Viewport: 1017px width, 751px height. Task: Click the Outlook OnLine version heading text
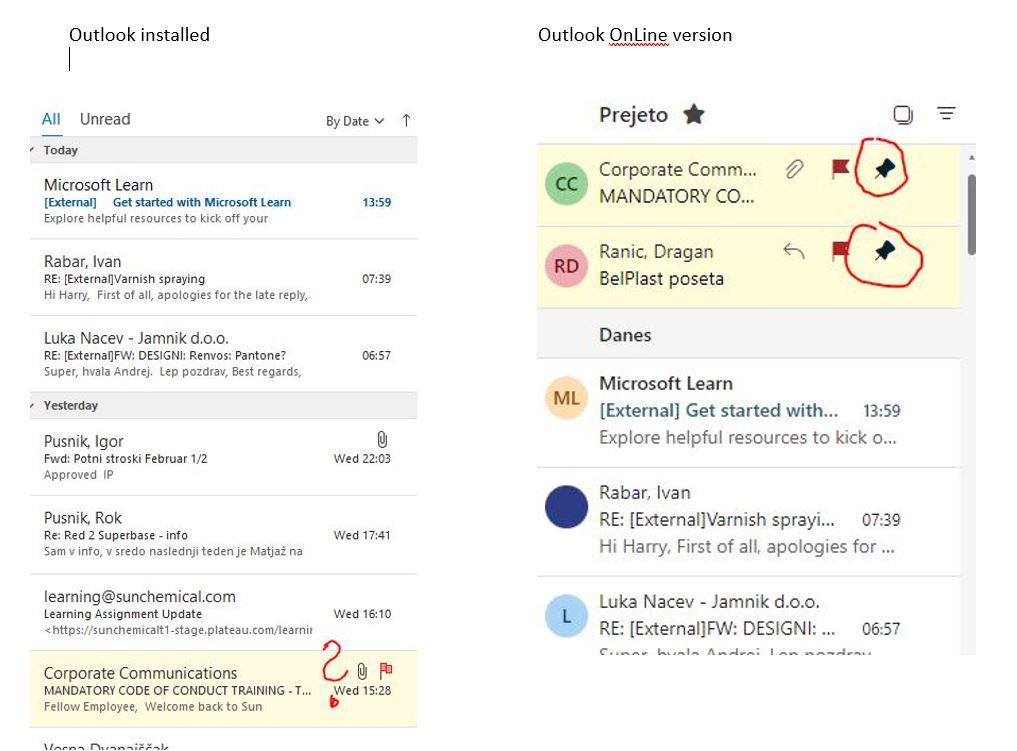point(635,34)
